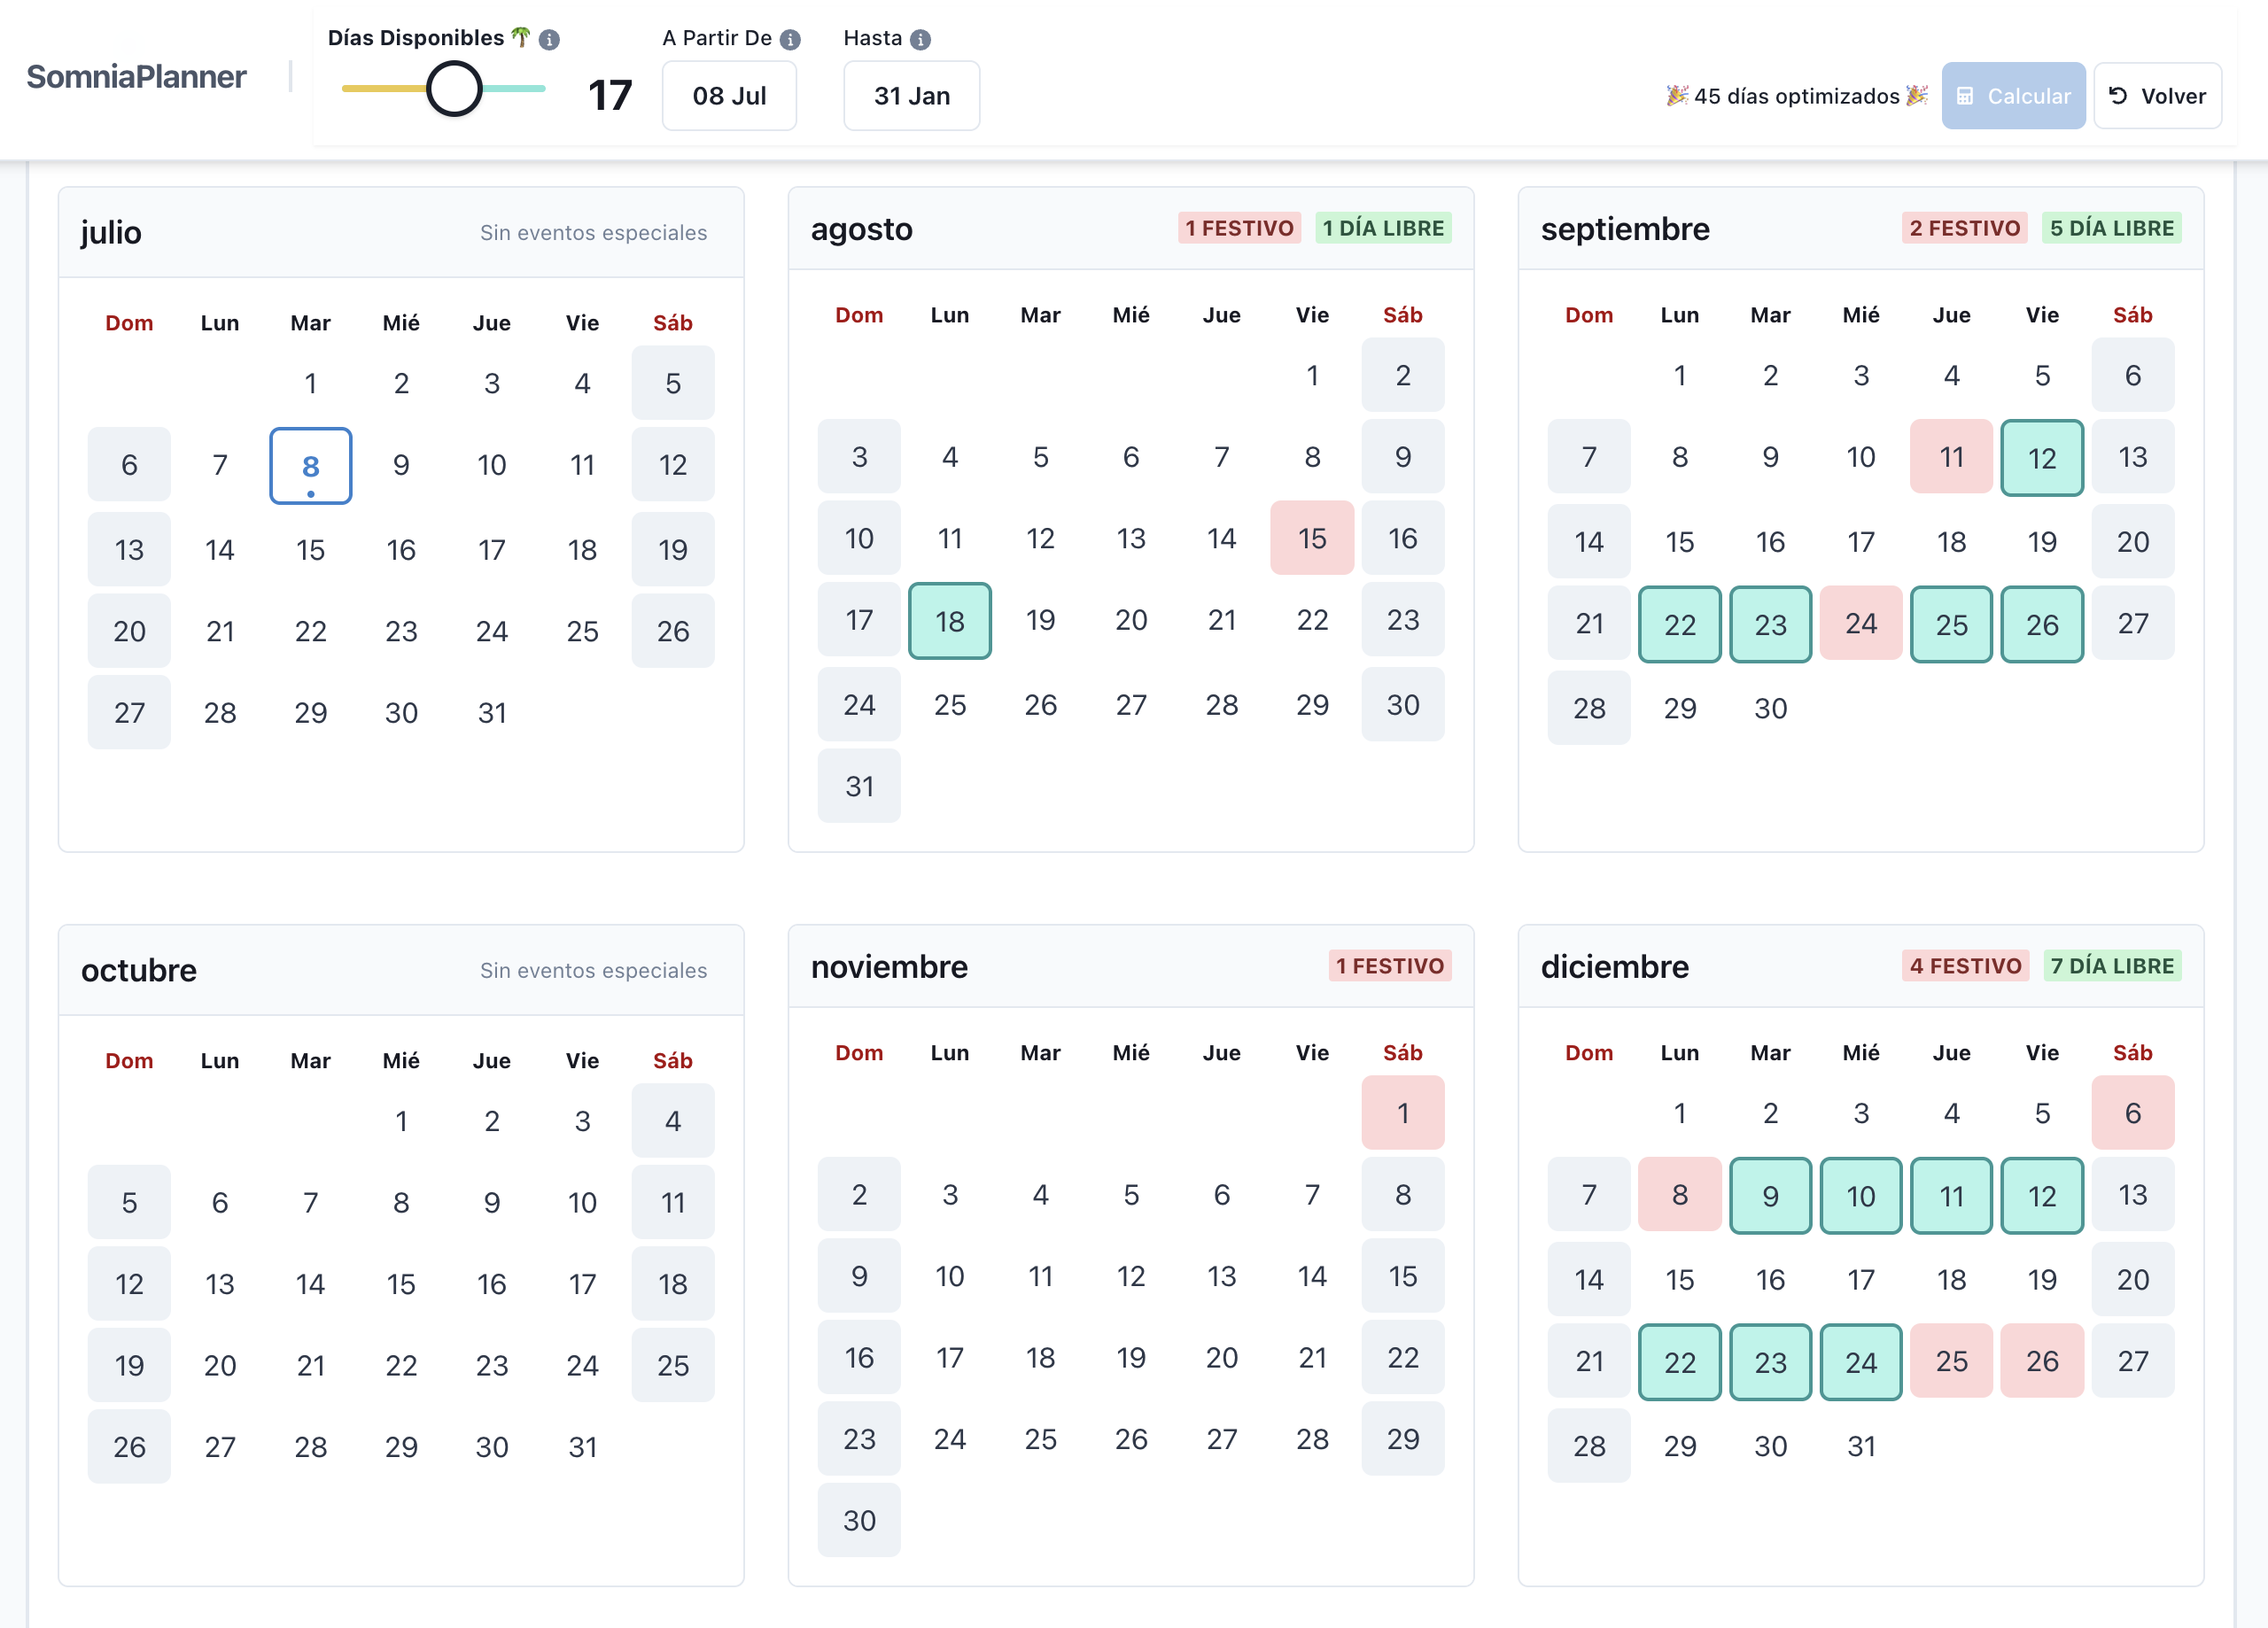The width and height of the screenshot is (2268, 1628).
Task: Click the party popper emoji before optimizados text
Action: pos(1678,96)
